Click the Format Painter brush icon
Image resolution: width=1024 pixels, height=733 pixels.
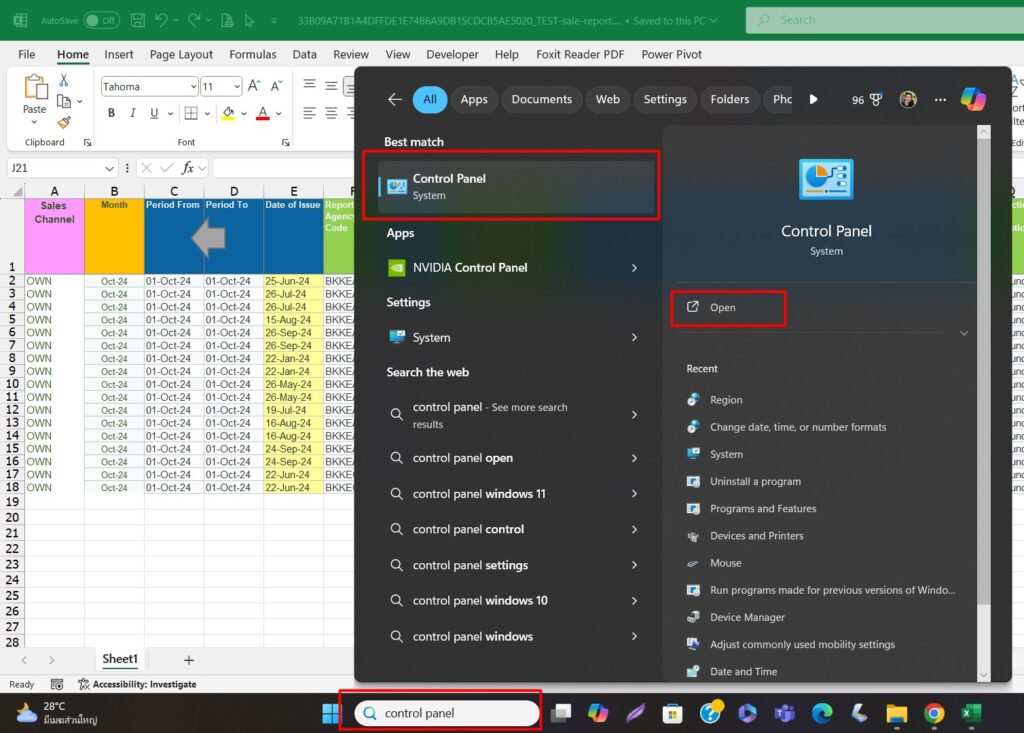coord(63,122)
